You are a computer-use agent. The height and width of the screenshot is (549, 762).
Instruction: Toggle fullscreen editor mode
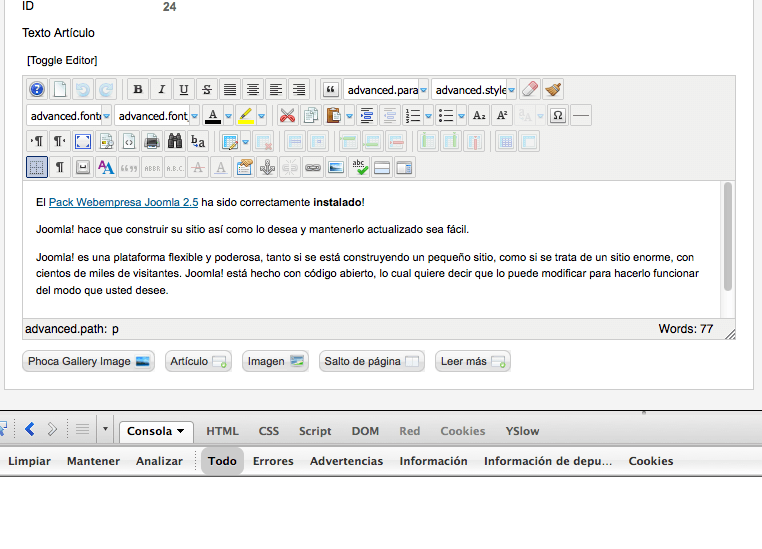[83, 142]
